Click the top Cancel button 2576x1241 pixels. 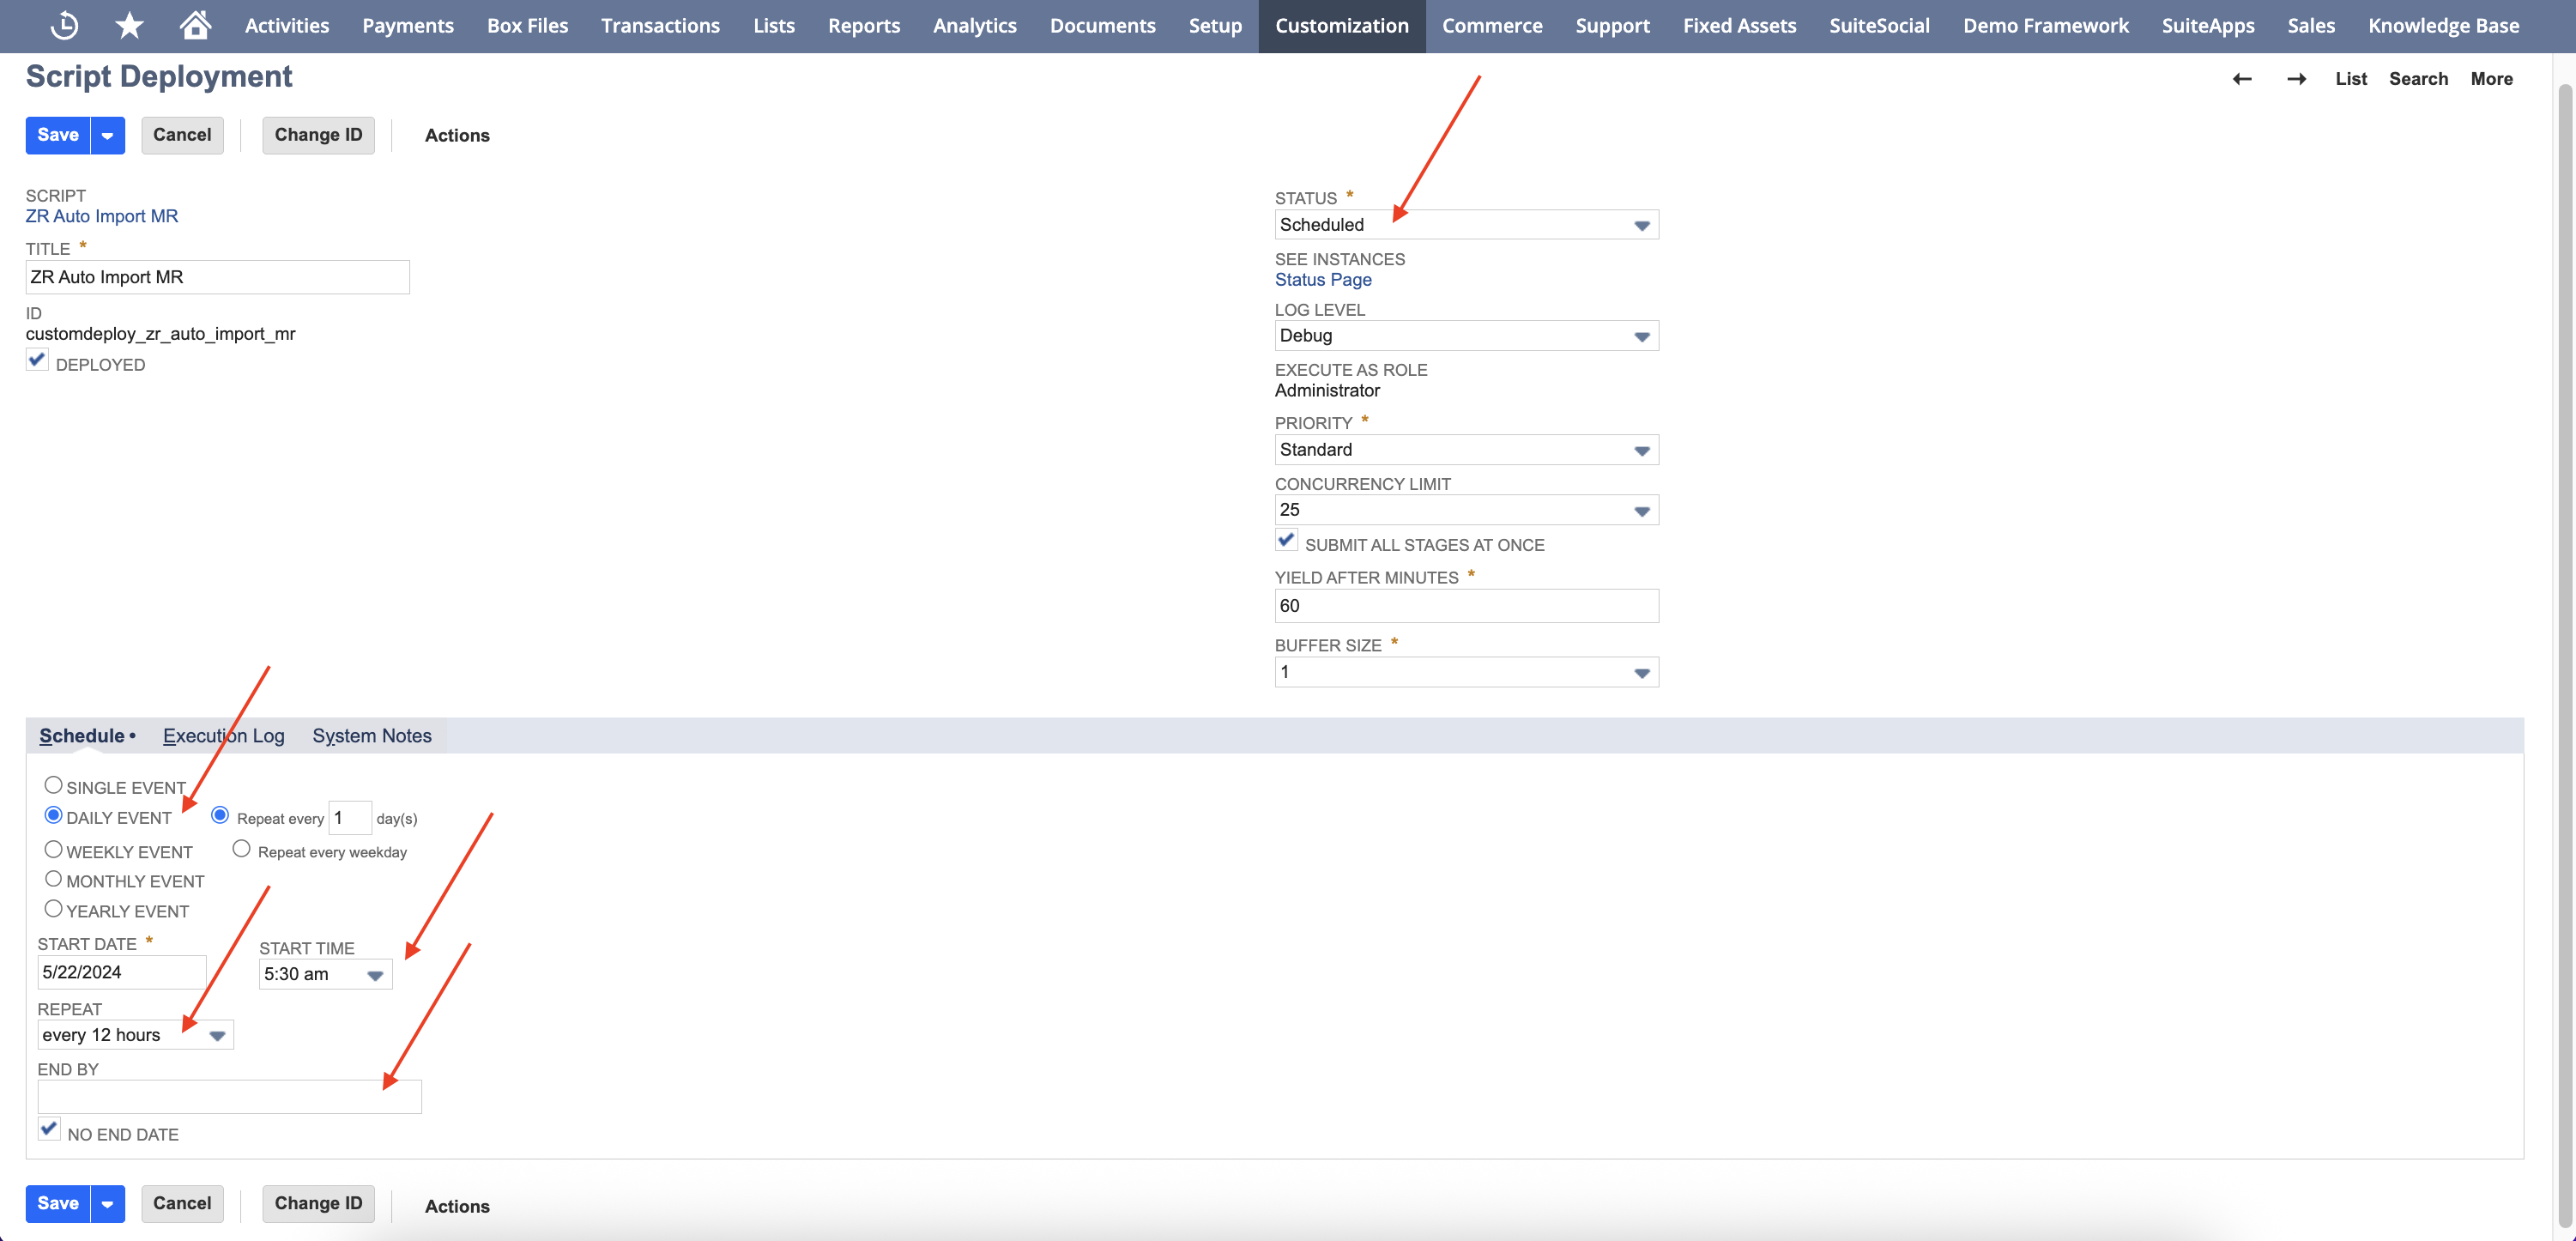pyautogui.click(x=182, y=135)
